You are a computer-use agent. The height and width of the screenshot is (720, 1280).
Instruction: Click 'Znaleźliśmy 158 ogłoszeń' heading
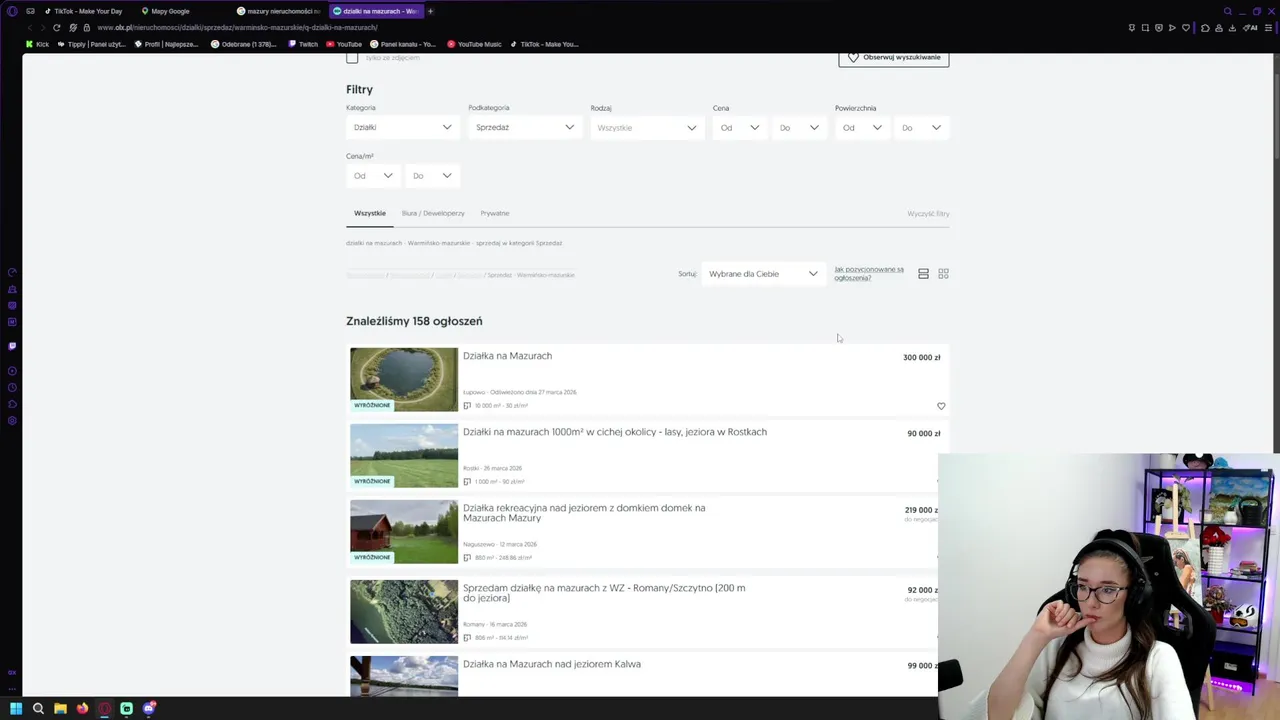[414, 321]
